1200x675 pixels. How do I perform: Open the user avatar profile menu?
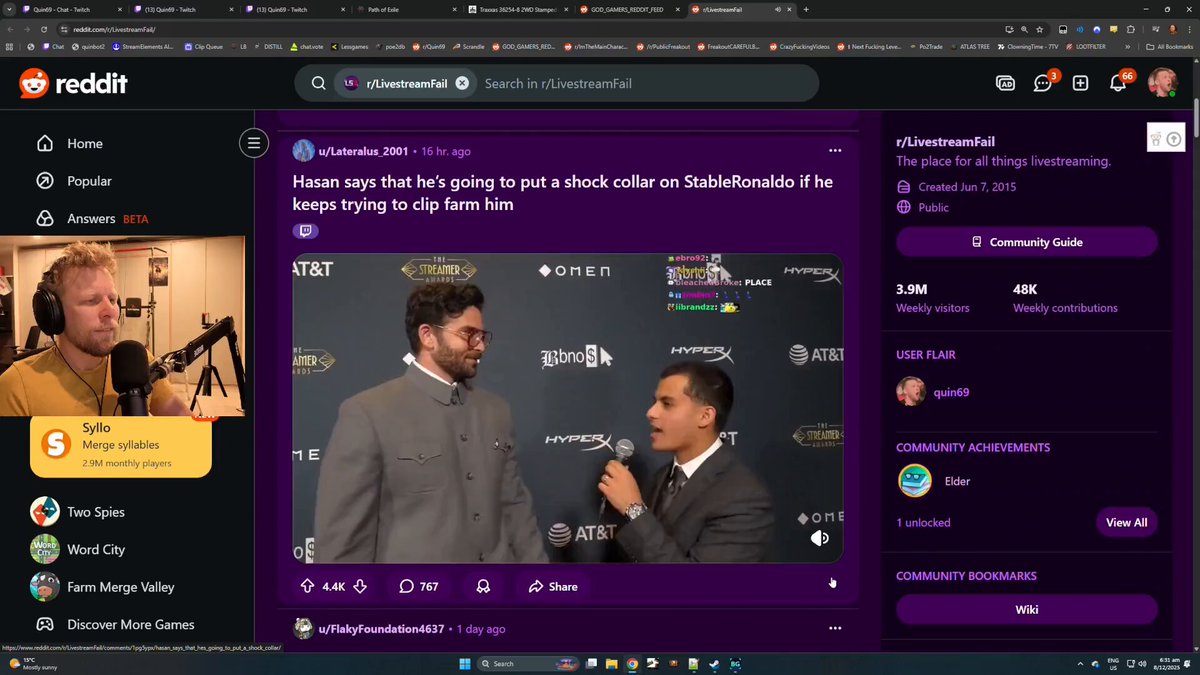click(1162, 83)
